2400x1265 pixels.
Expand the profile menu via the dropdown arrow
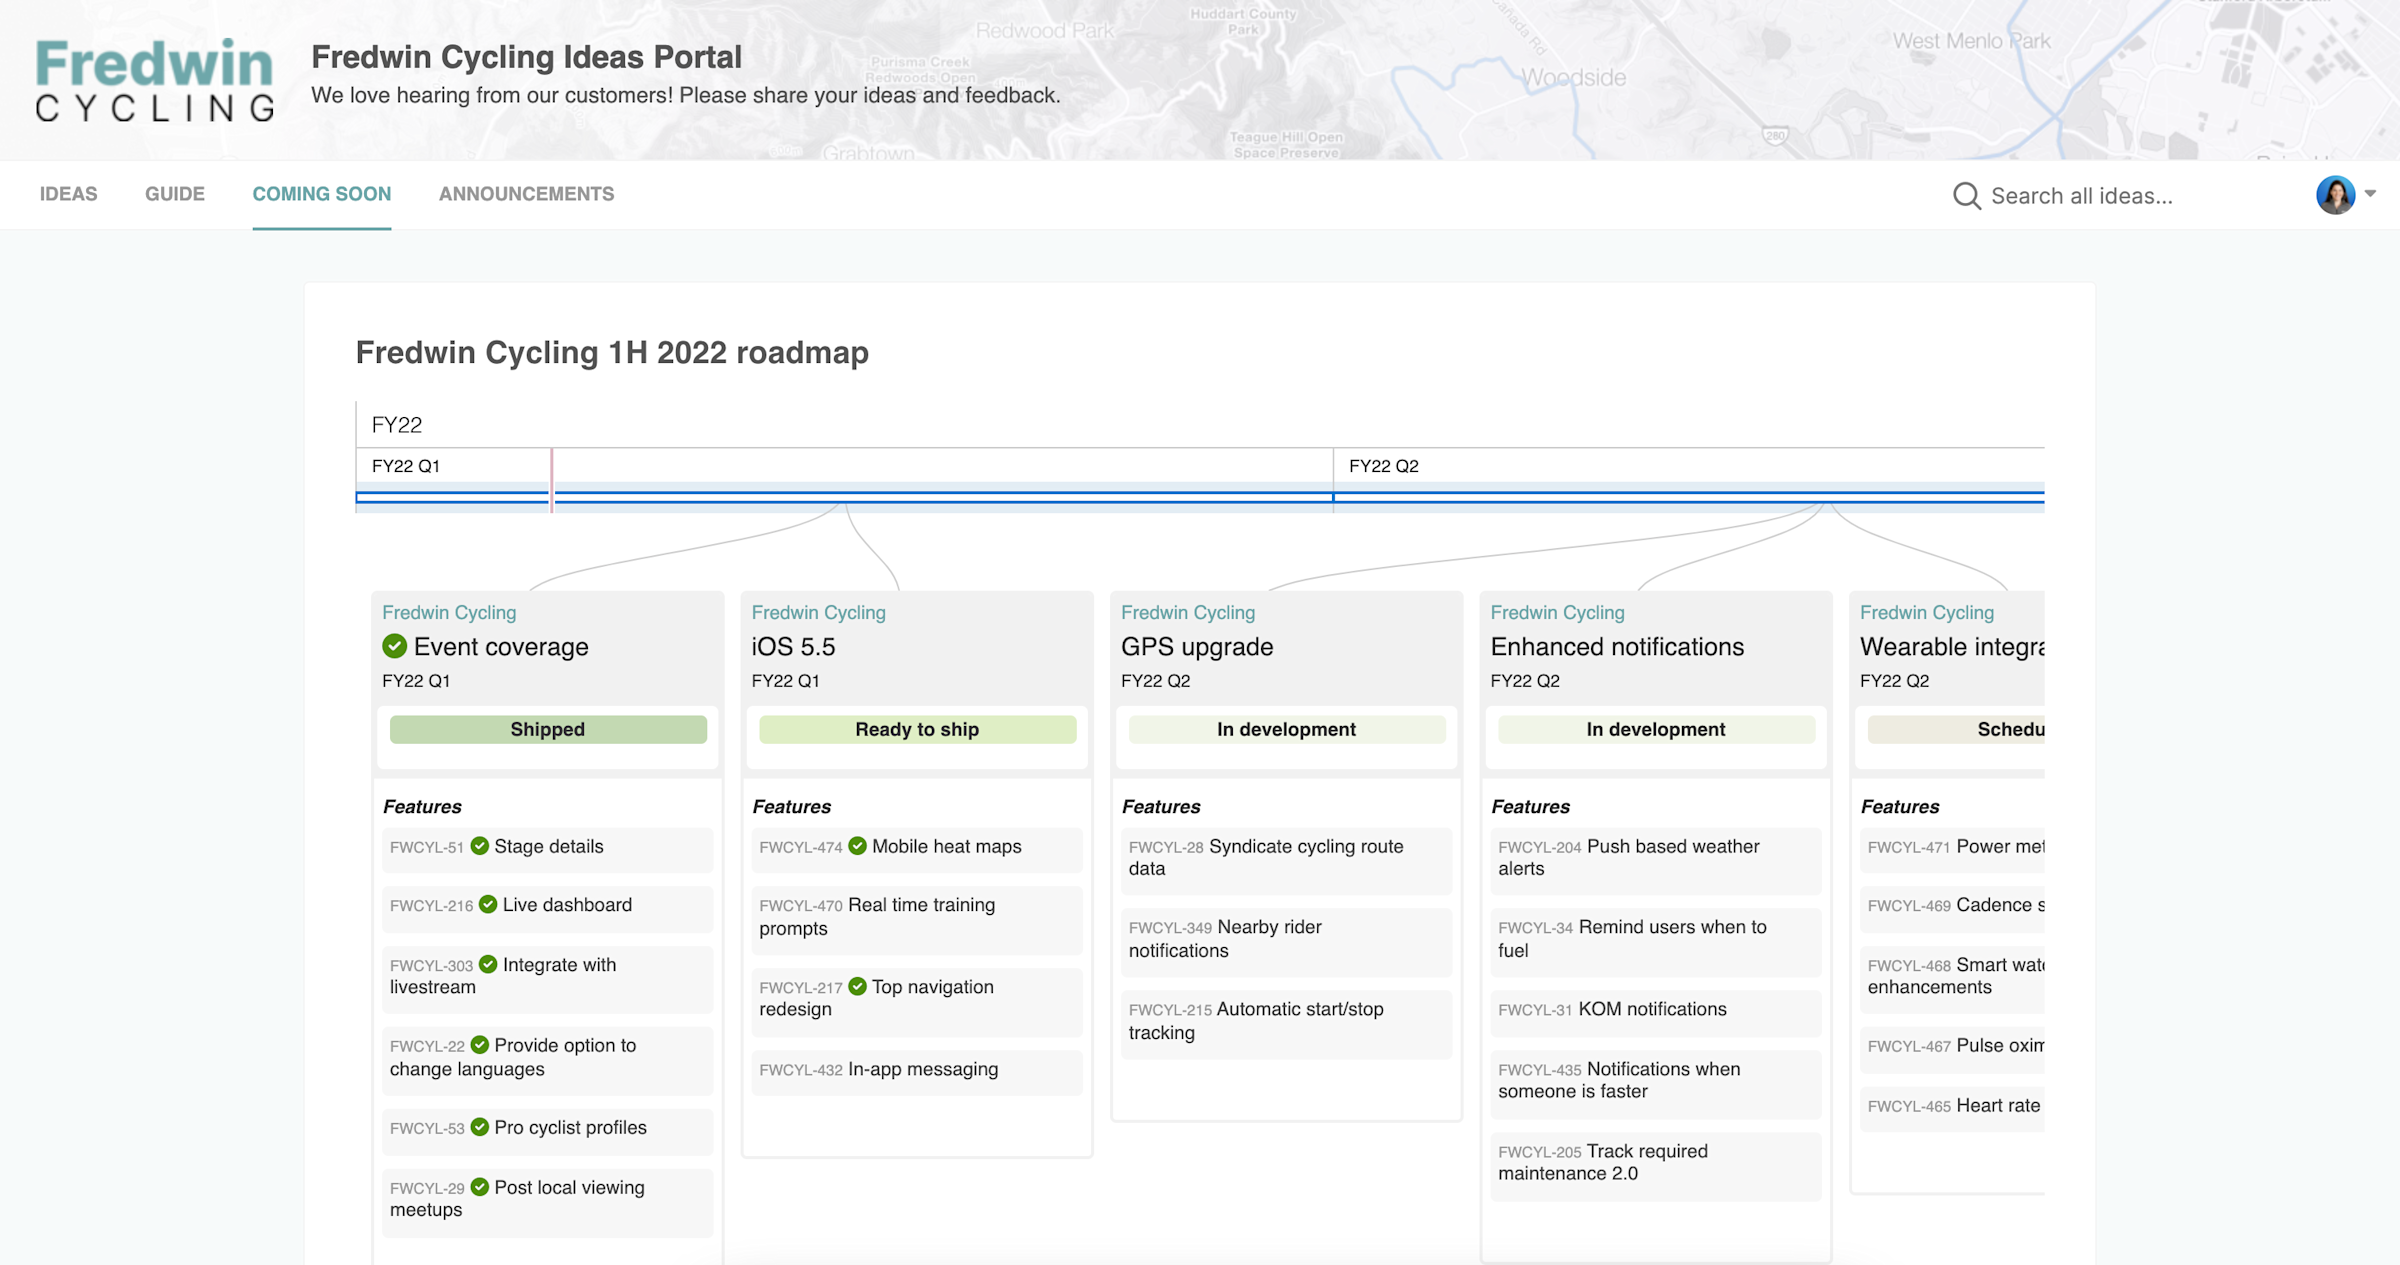tap(2372, 193)
